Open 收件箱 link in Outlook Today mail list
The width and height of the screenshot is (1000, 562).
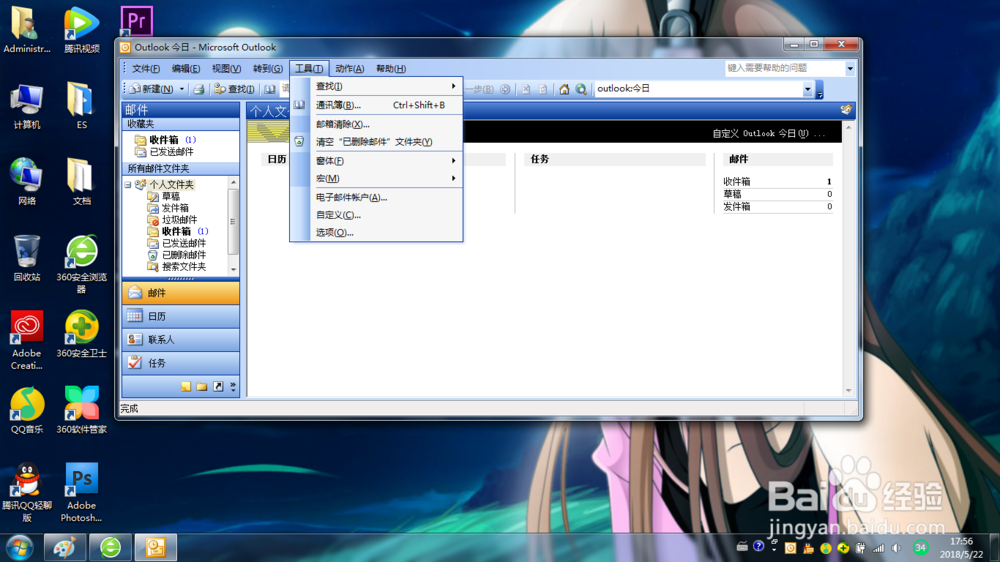pyautogui.click(x=737, y=182)
